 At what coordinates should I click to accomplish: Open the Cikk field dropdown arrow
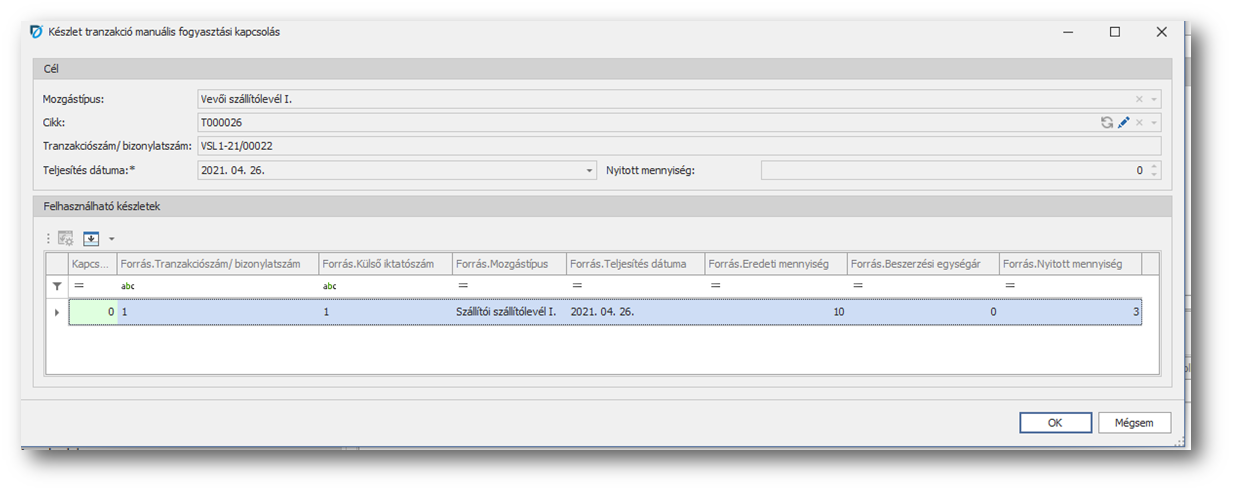point(1154,122)
